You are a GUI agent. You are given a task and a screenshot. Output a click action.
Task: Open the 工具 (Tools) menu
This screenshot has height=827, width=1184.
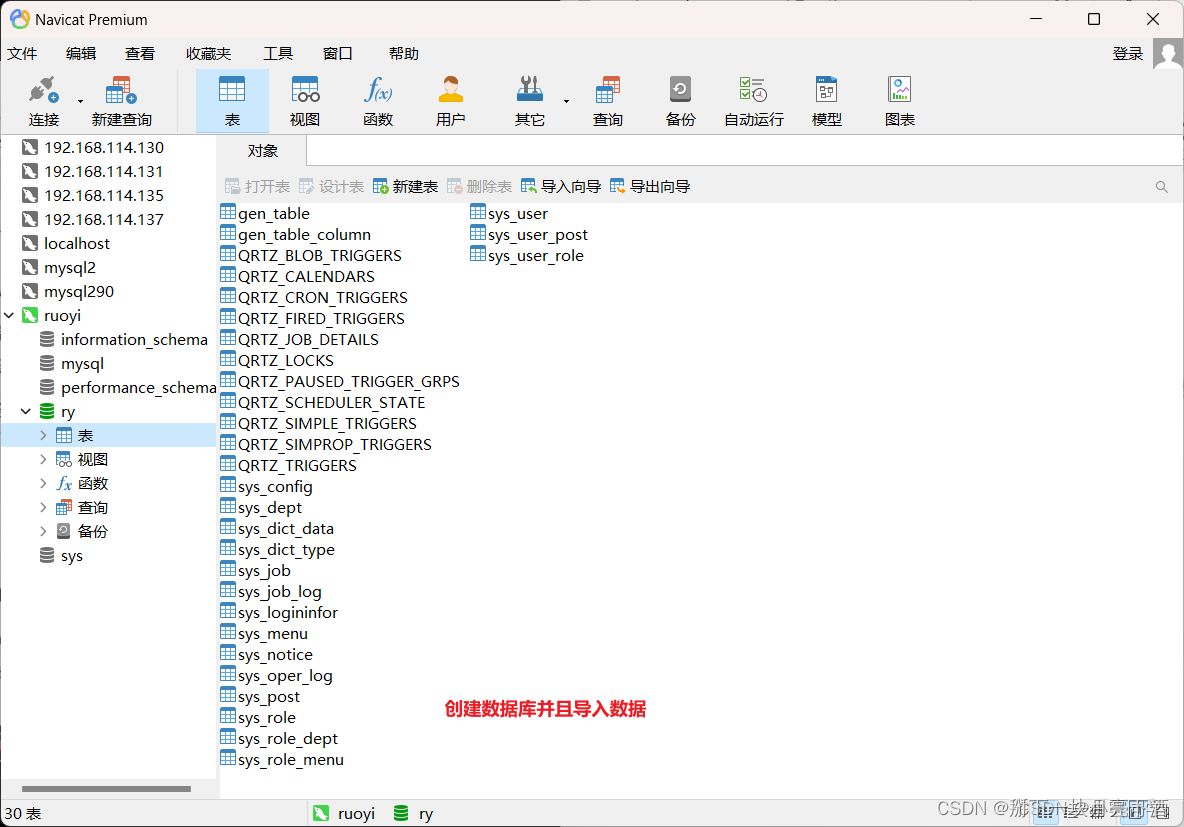click(278, 54)
